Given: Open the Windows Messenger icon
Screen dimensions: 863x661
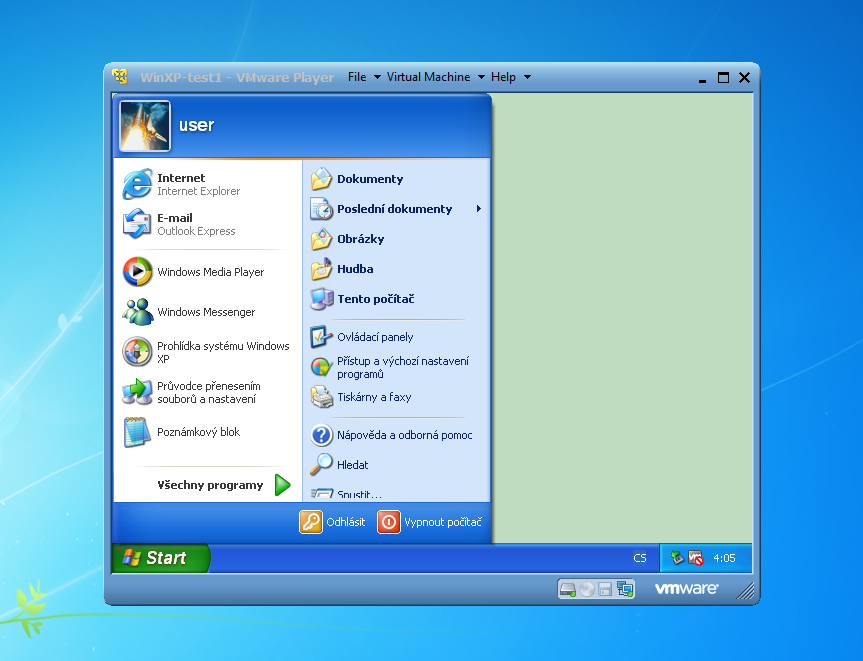Looking at the screenshot, I should pos(137,312).
